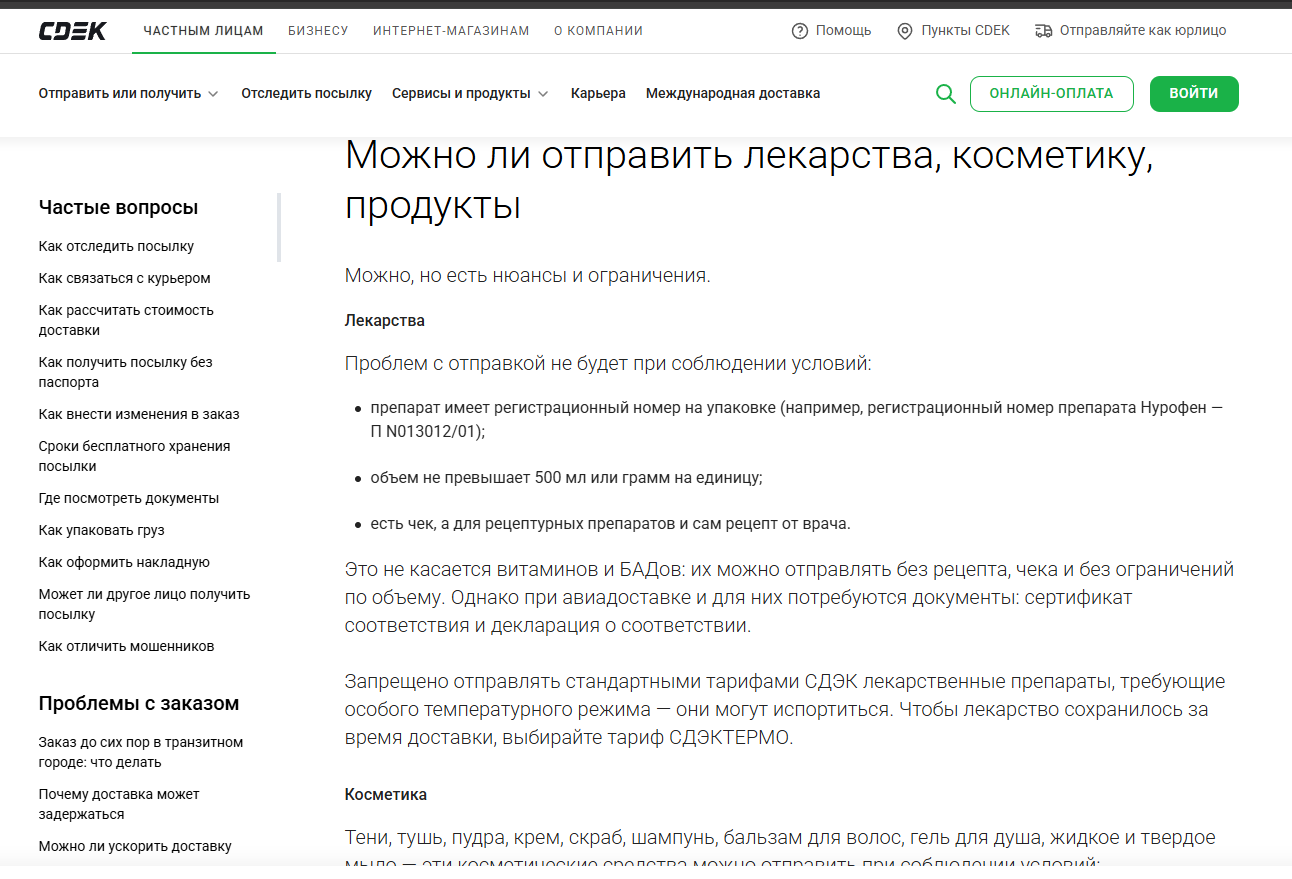Click 'Проблем с отправкой не будет' sentence

608,364
